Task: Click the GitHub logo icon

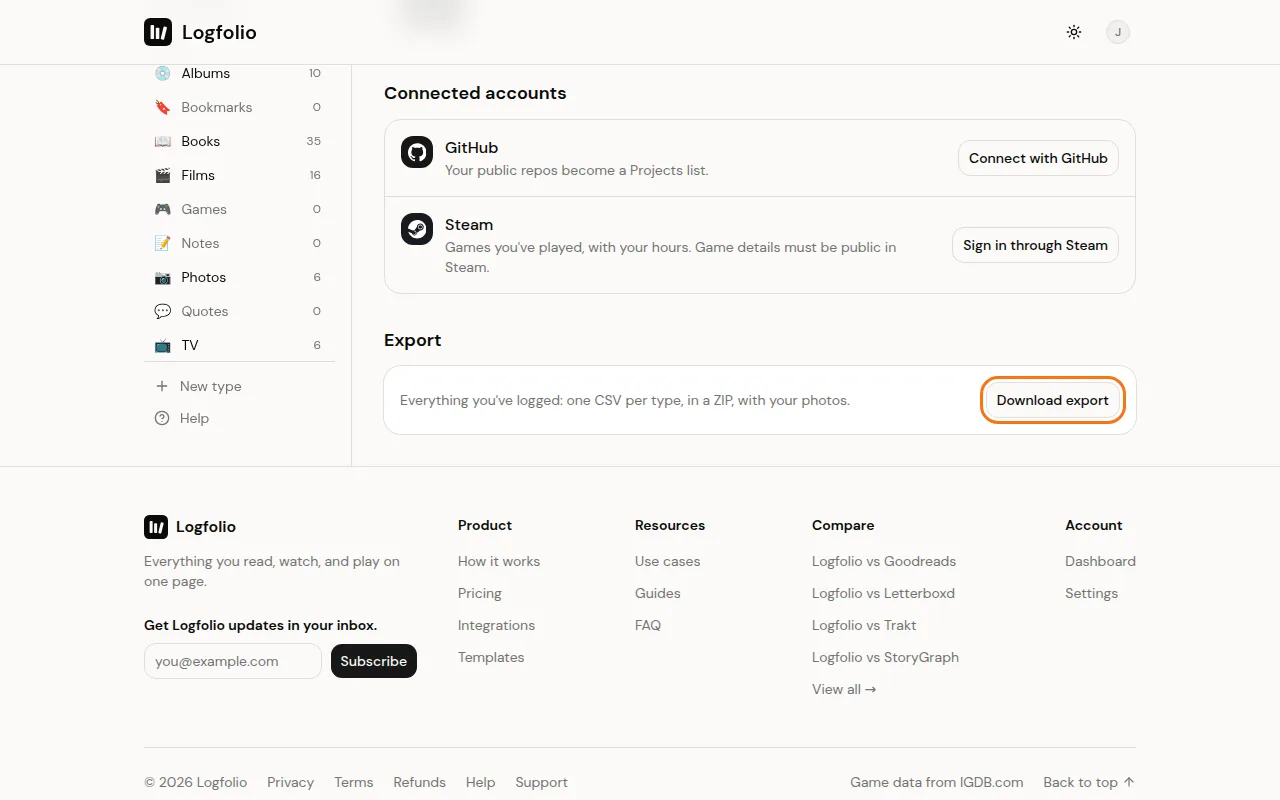Action: pos(417,152)
